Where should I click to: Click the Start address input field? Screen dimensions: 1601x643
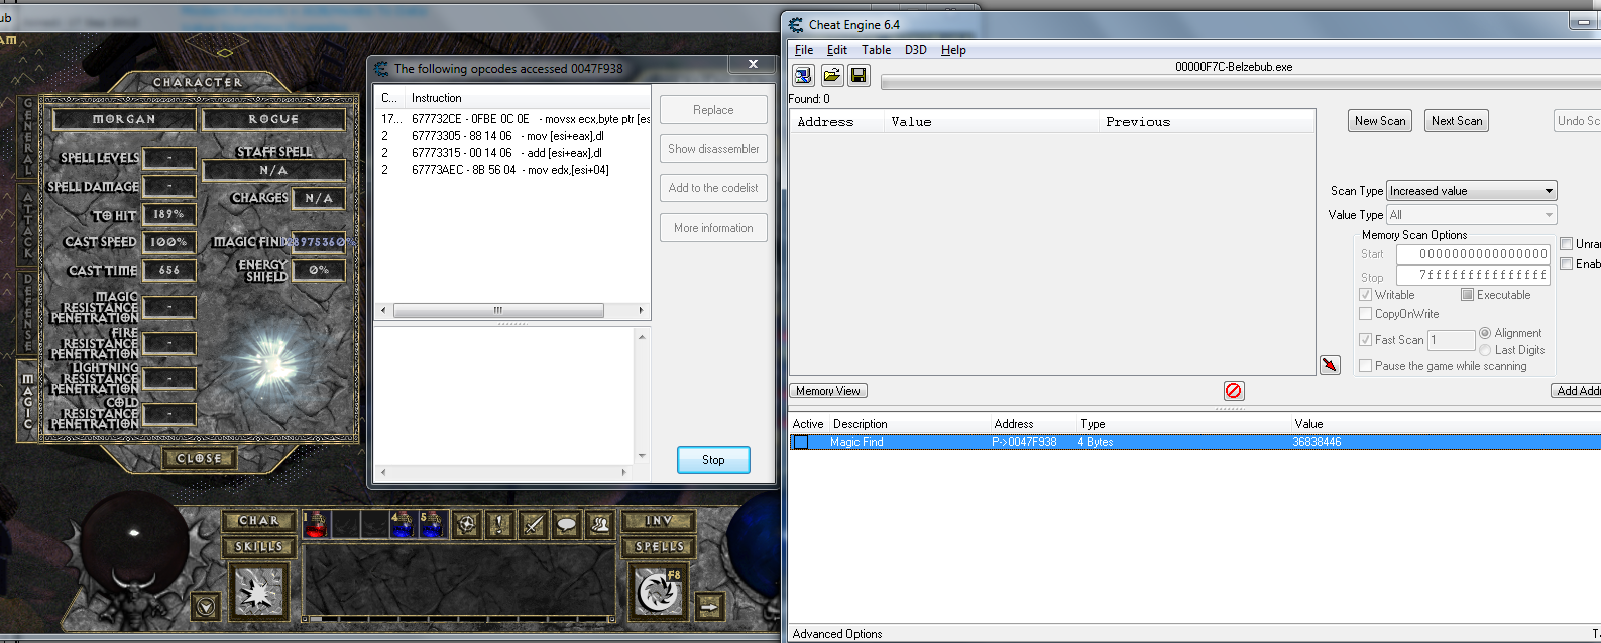click(1473, 254)
